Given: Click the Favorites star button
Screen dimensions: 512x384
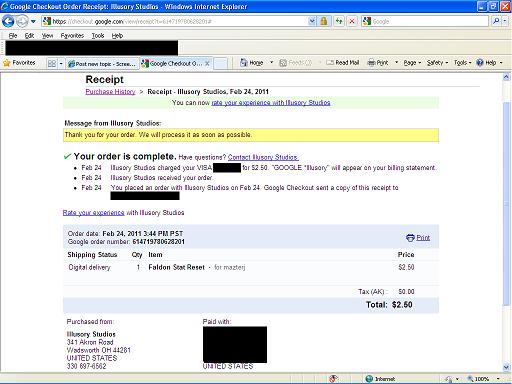Looking at the screenshot, I should (x=19, y=63).
